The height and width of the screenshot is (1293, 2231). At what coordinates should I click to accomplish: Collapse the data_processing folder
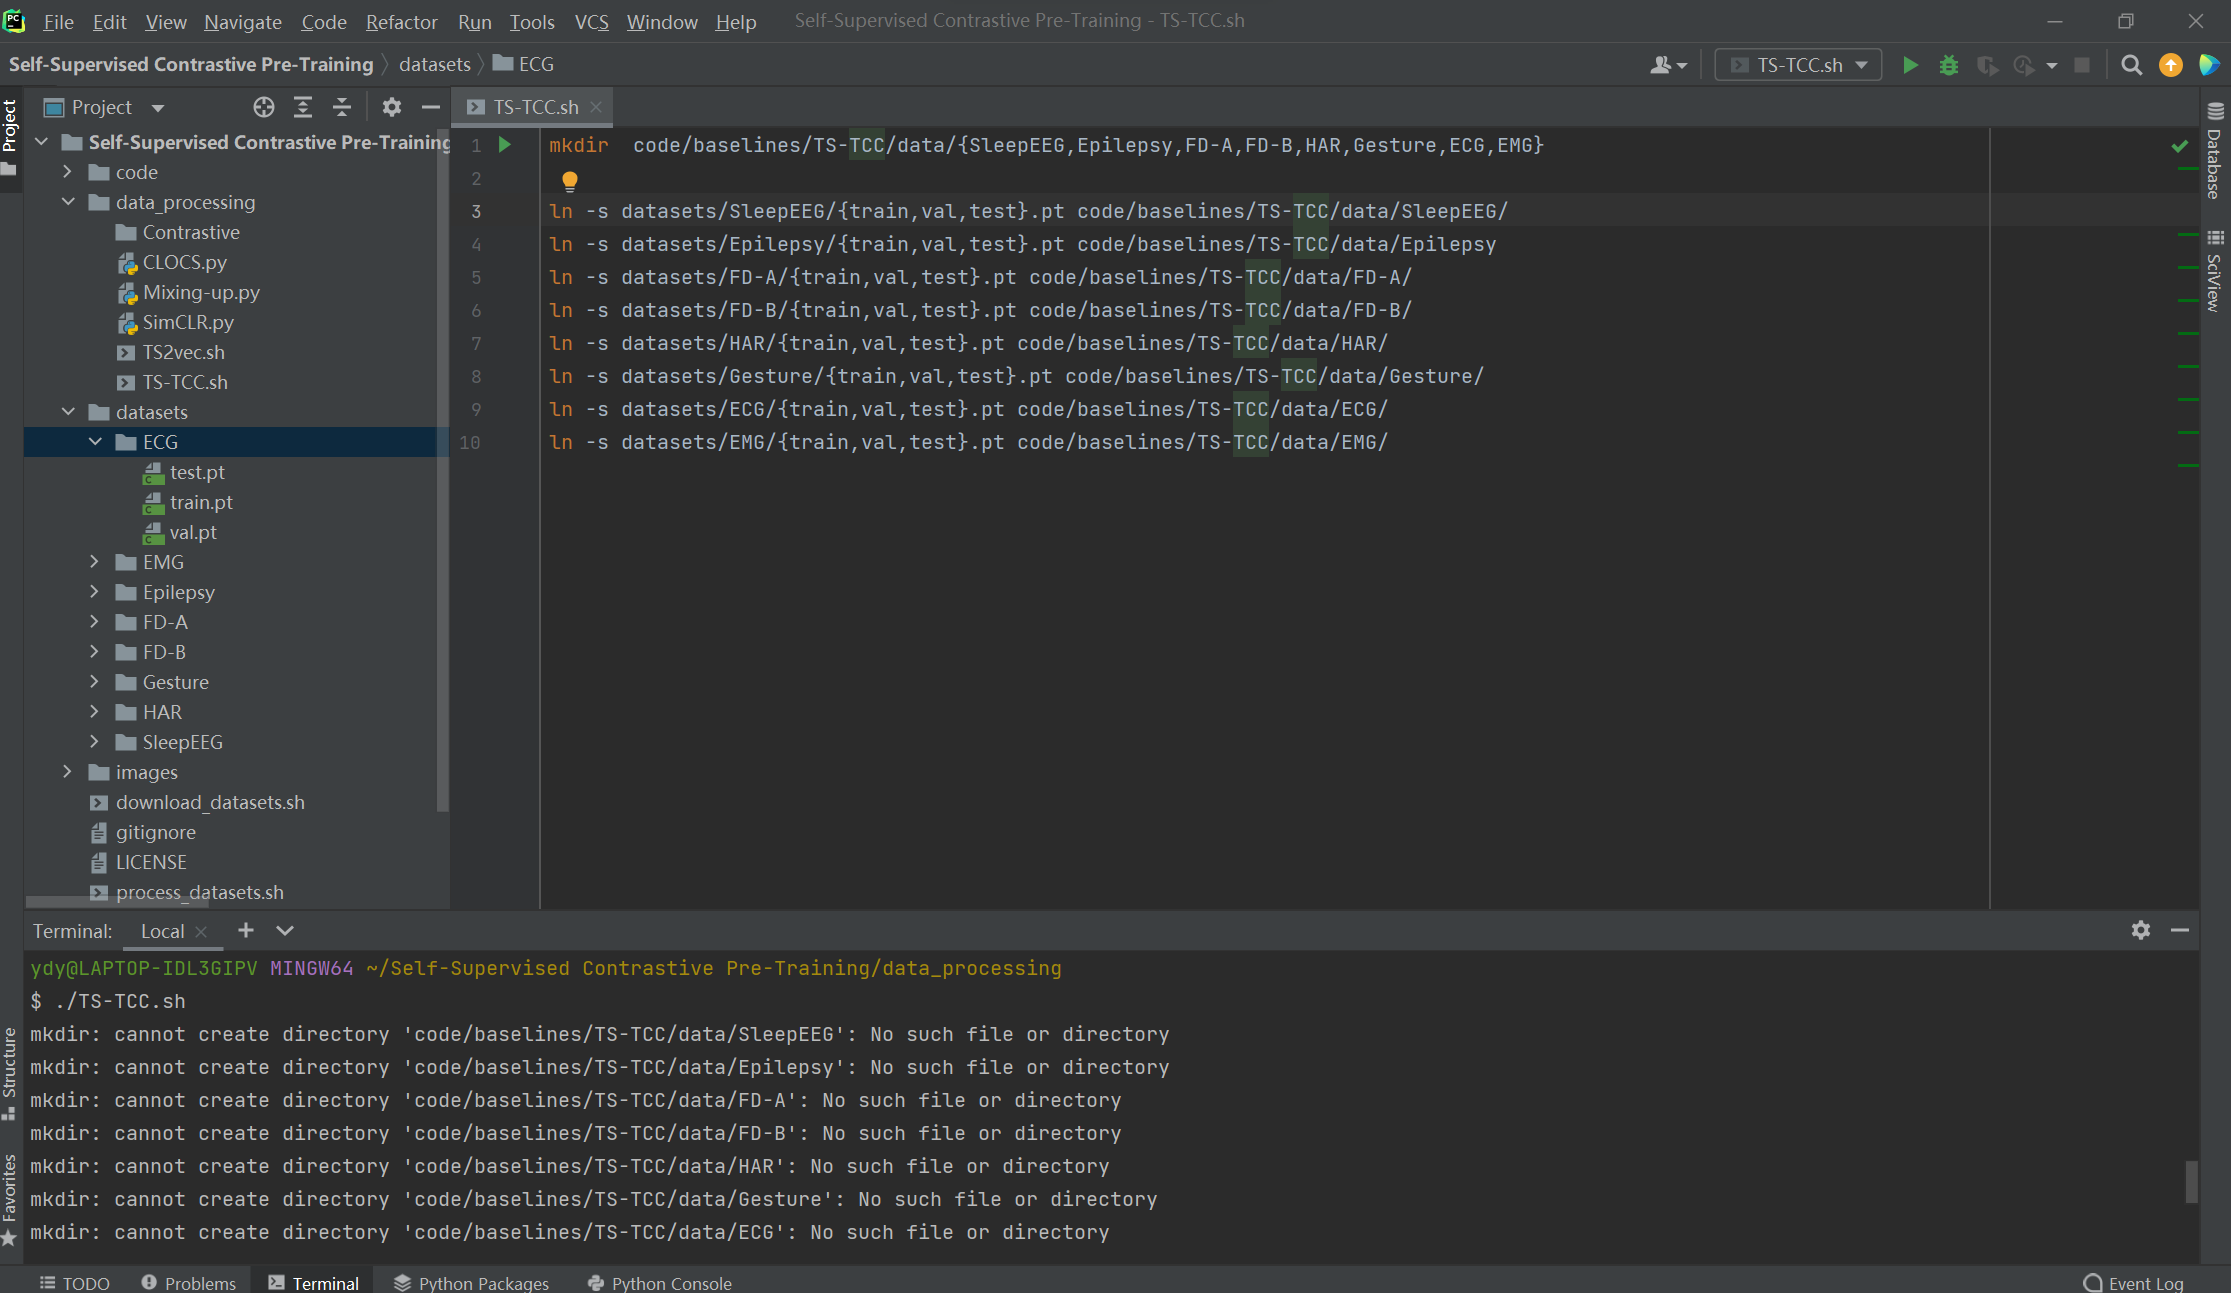(x=68, y=202)
